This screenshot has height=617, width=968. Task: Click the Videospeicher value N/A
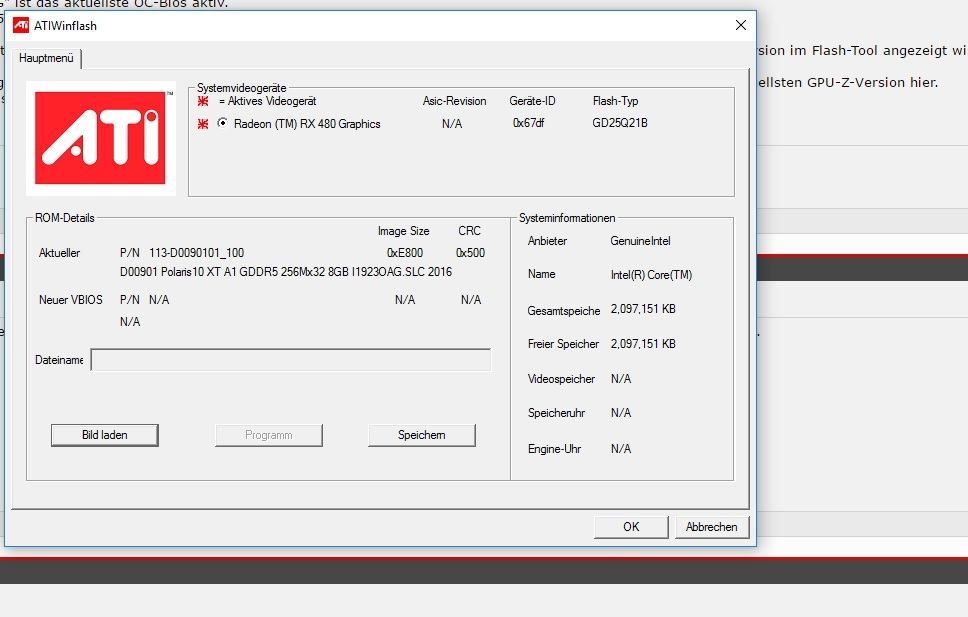[621, 379]
